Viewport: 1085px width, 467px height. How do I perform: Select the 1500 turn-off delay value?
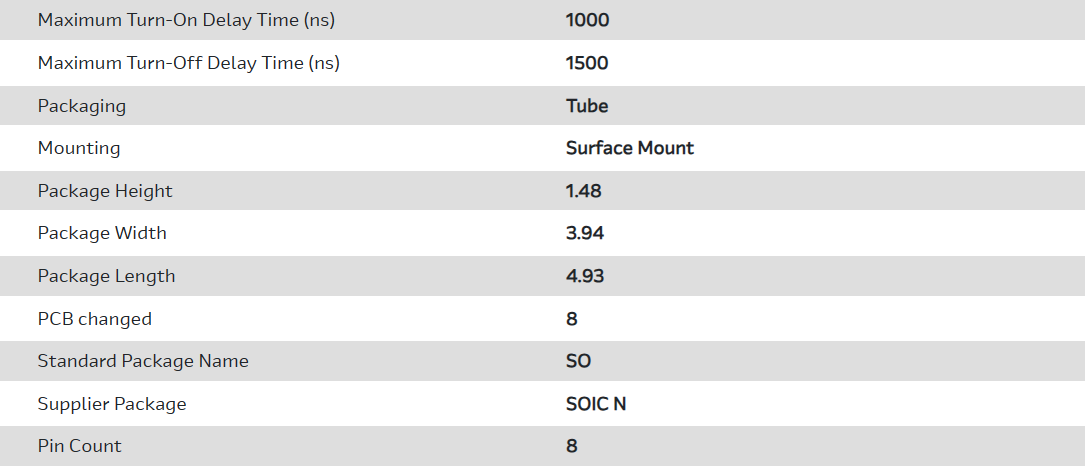pos(587,63)
